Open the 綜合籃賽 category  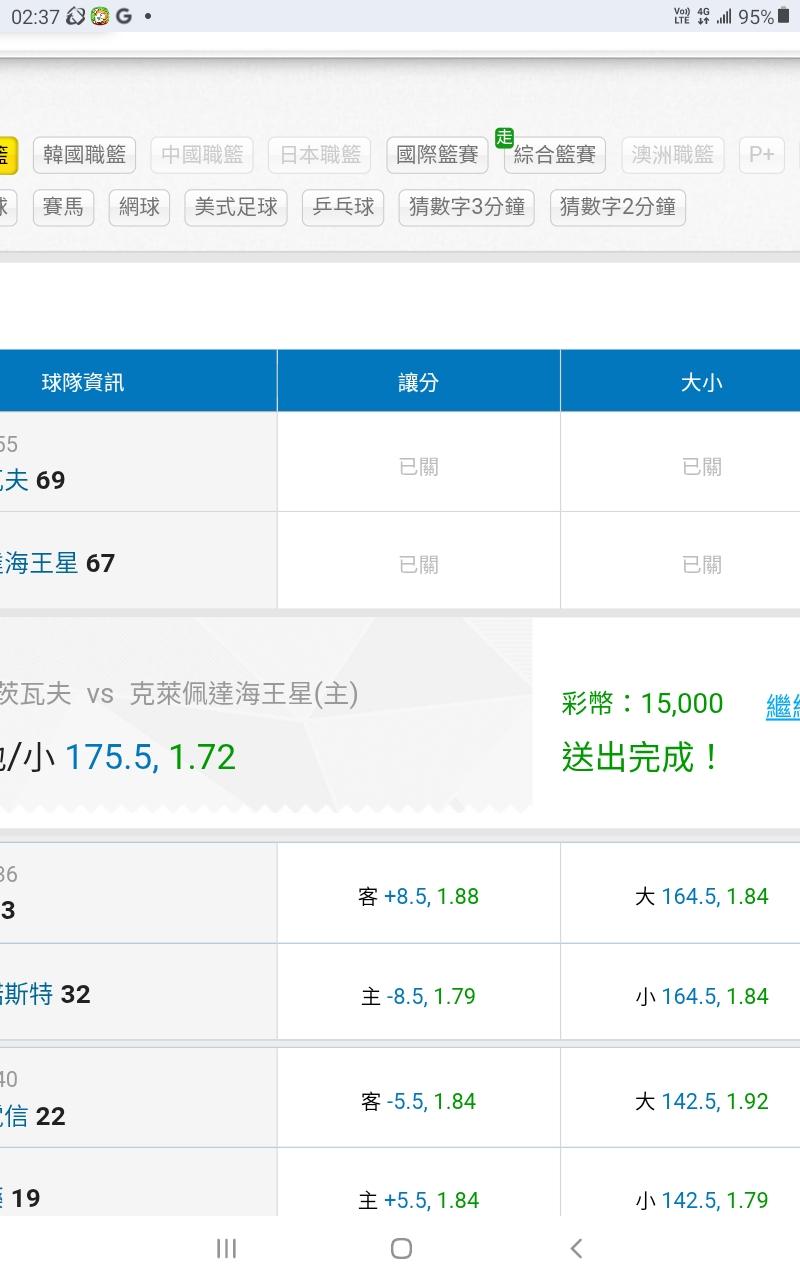(555, 155)
